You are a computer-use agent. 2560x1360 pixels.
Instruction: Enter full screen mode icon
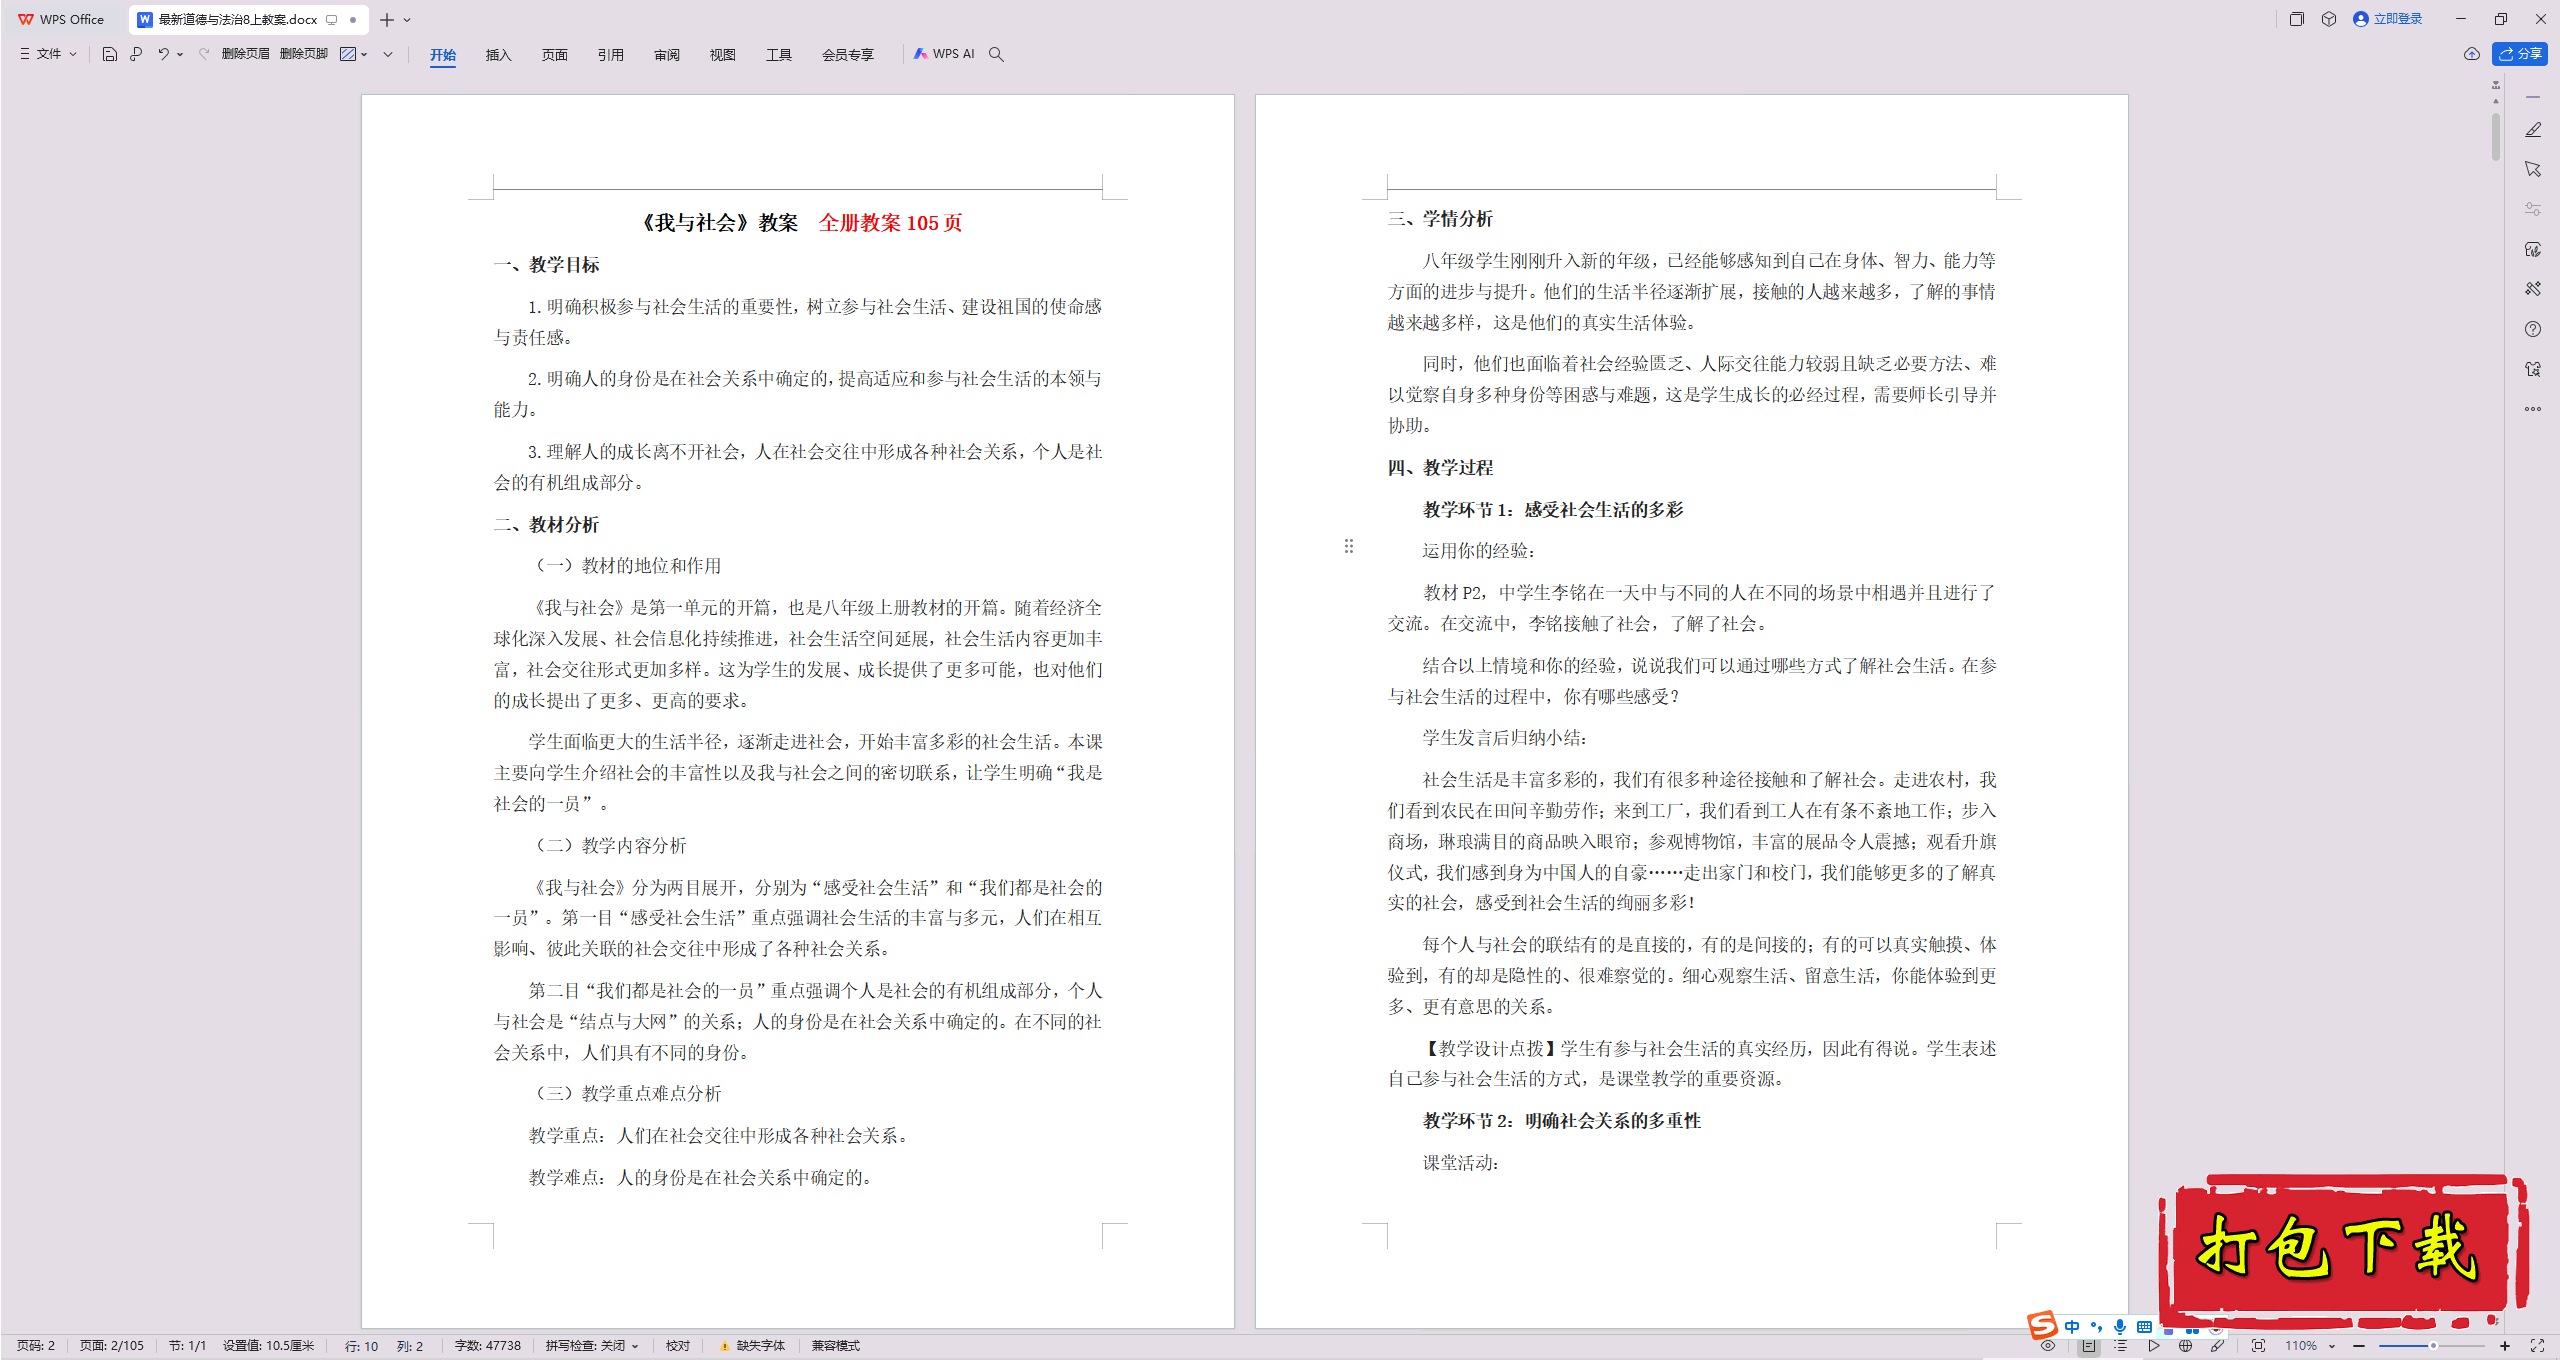coord(2537,1346)
